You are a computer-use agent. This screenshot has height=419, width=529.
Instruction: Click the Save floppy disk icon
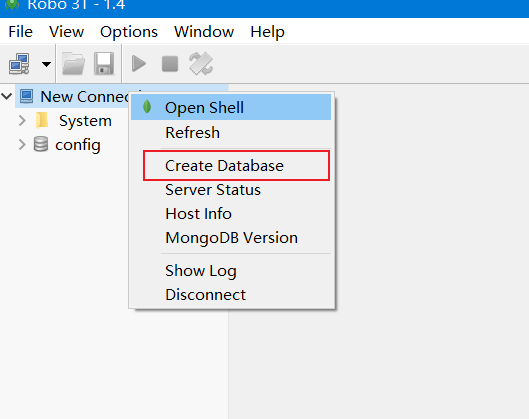coord(104,63)
